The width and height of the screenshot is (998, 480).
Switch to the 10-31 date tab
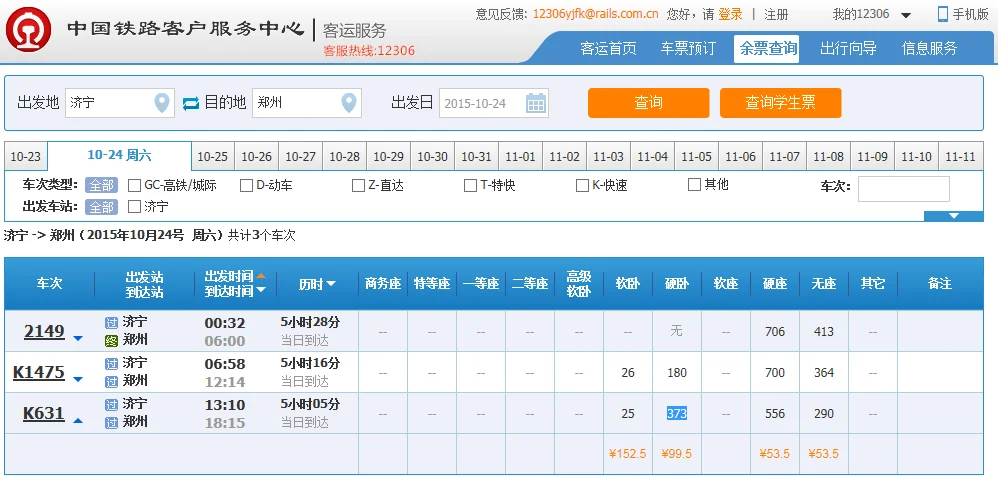477,157
